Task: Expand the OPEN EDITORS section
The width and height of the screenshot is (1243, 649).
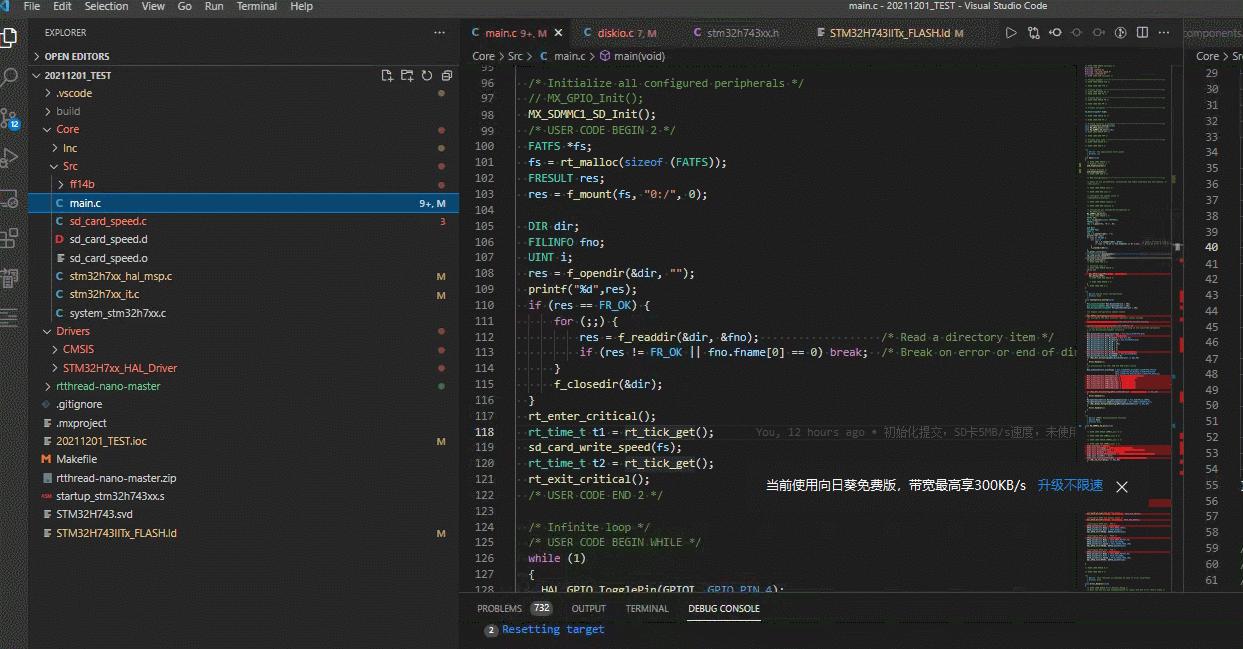Action: 76,57
